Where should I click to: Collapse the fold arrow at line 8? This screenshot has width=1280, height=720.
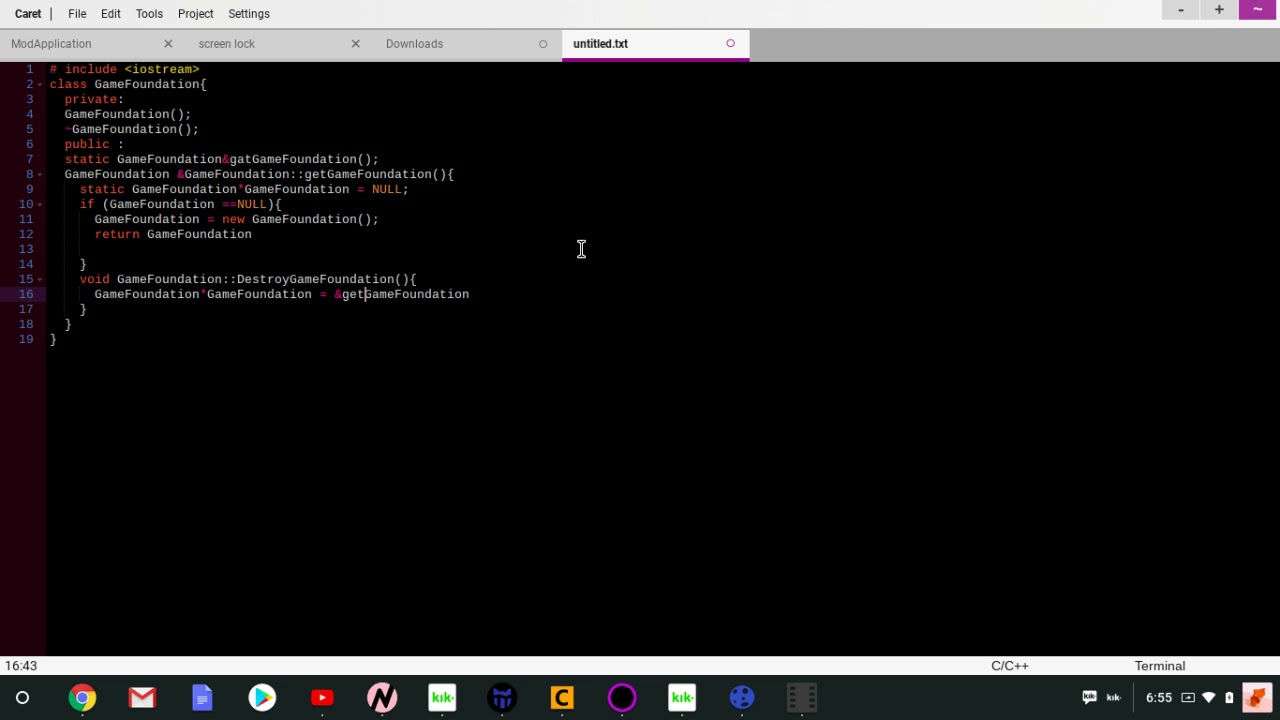(39, 174)
